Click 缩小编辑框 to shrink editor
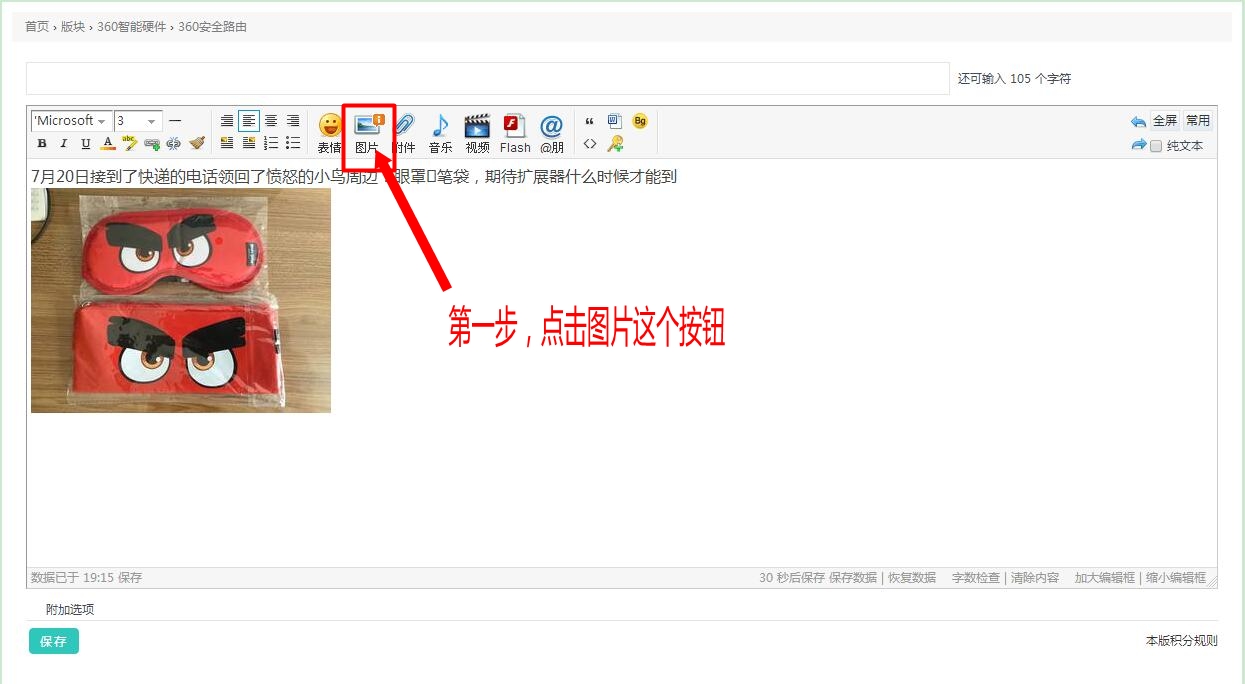The width and height of the screenshot is (1245, 684). [1176, 578]
